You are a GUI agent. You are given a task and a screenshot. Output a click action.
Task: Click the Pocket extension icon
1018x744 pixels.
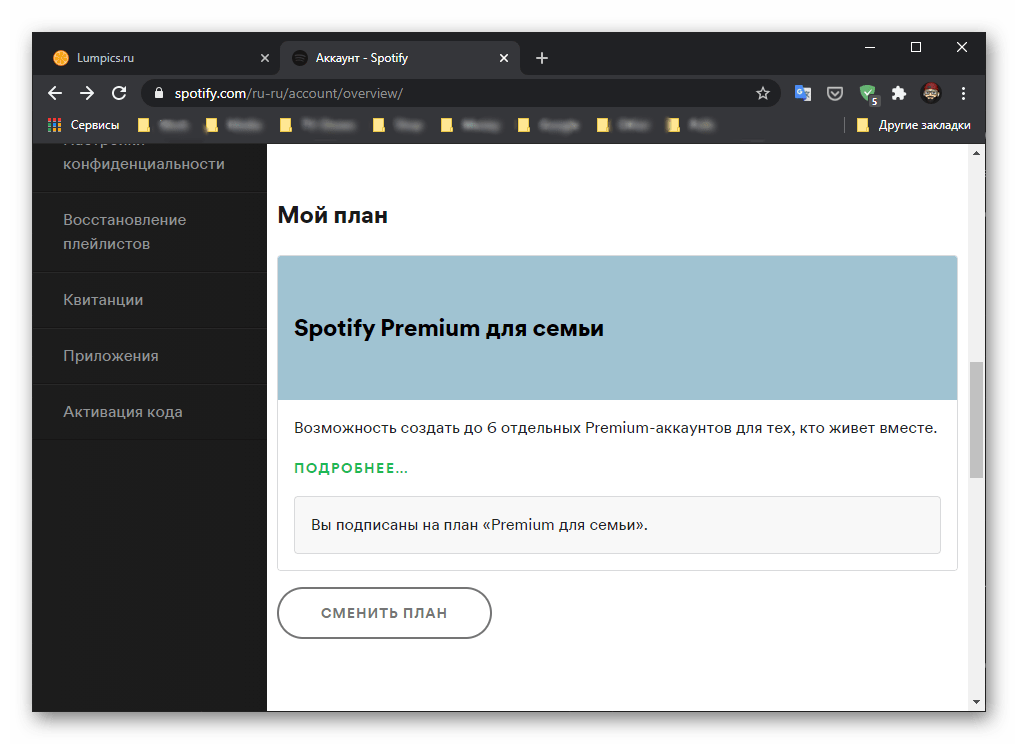(834, 93)
